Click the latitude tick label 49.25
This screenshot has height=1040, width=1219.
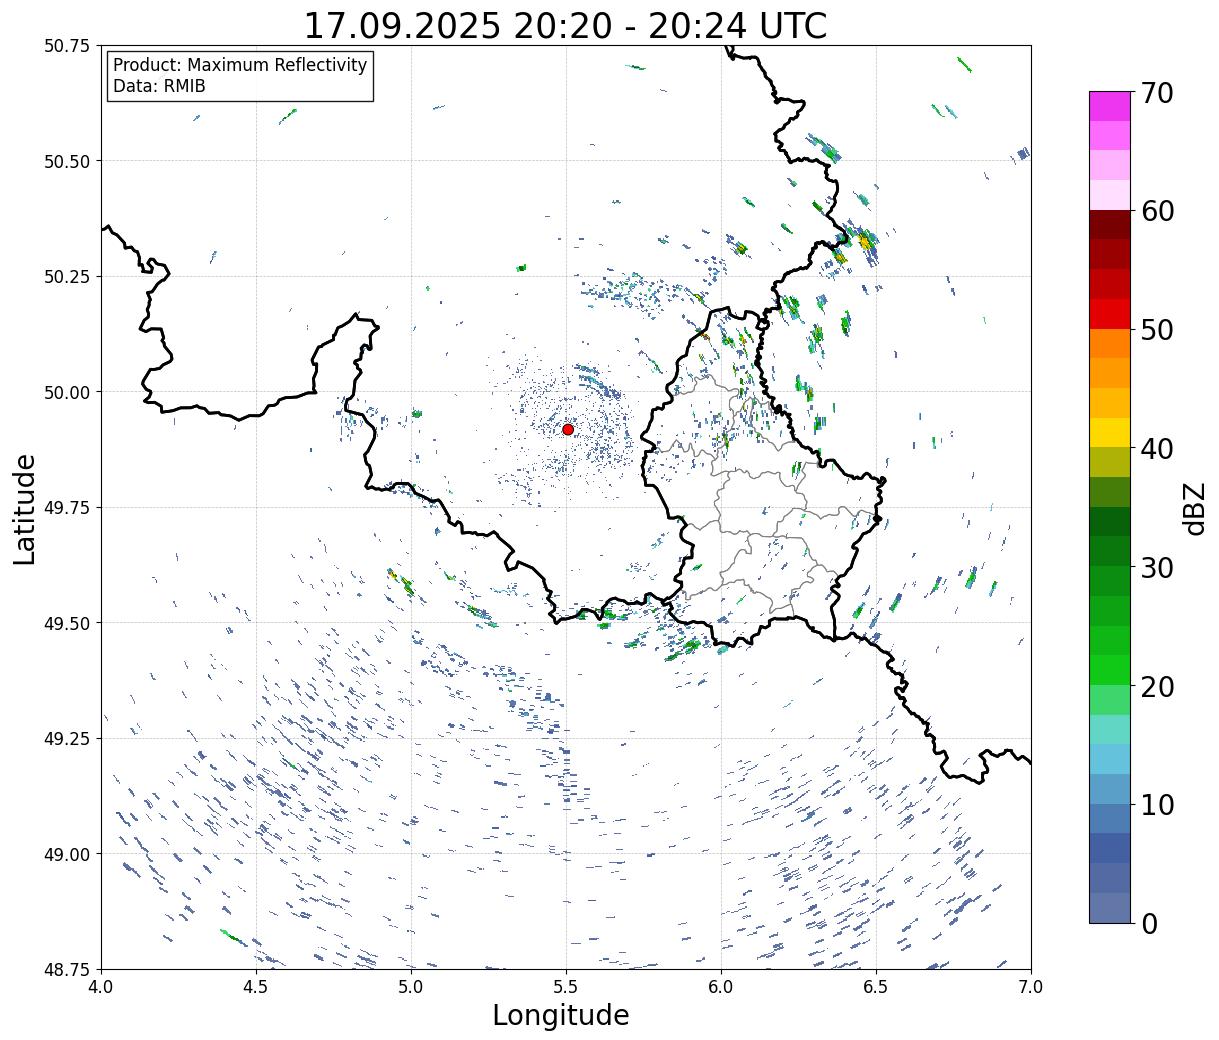click(67, 739)
